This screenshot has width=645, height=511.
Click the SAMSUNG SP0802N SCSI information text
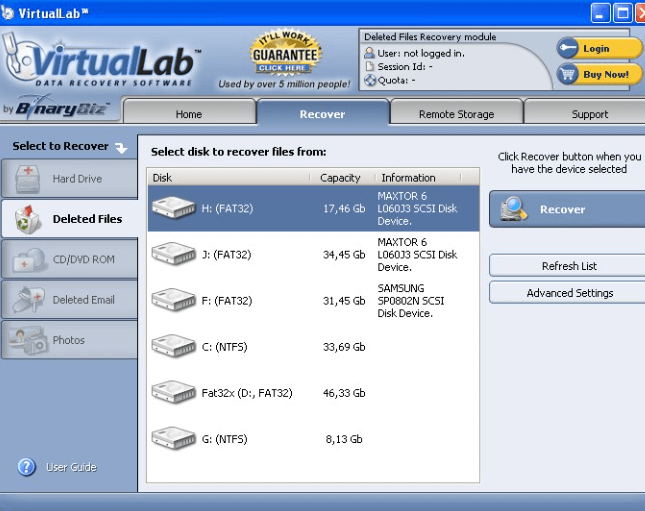411,301
